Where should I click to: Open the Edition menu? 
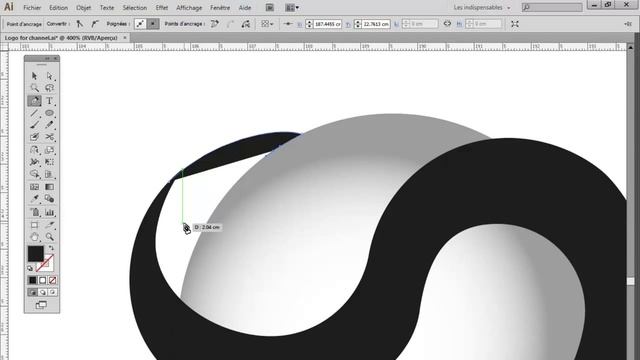[58, 8]
